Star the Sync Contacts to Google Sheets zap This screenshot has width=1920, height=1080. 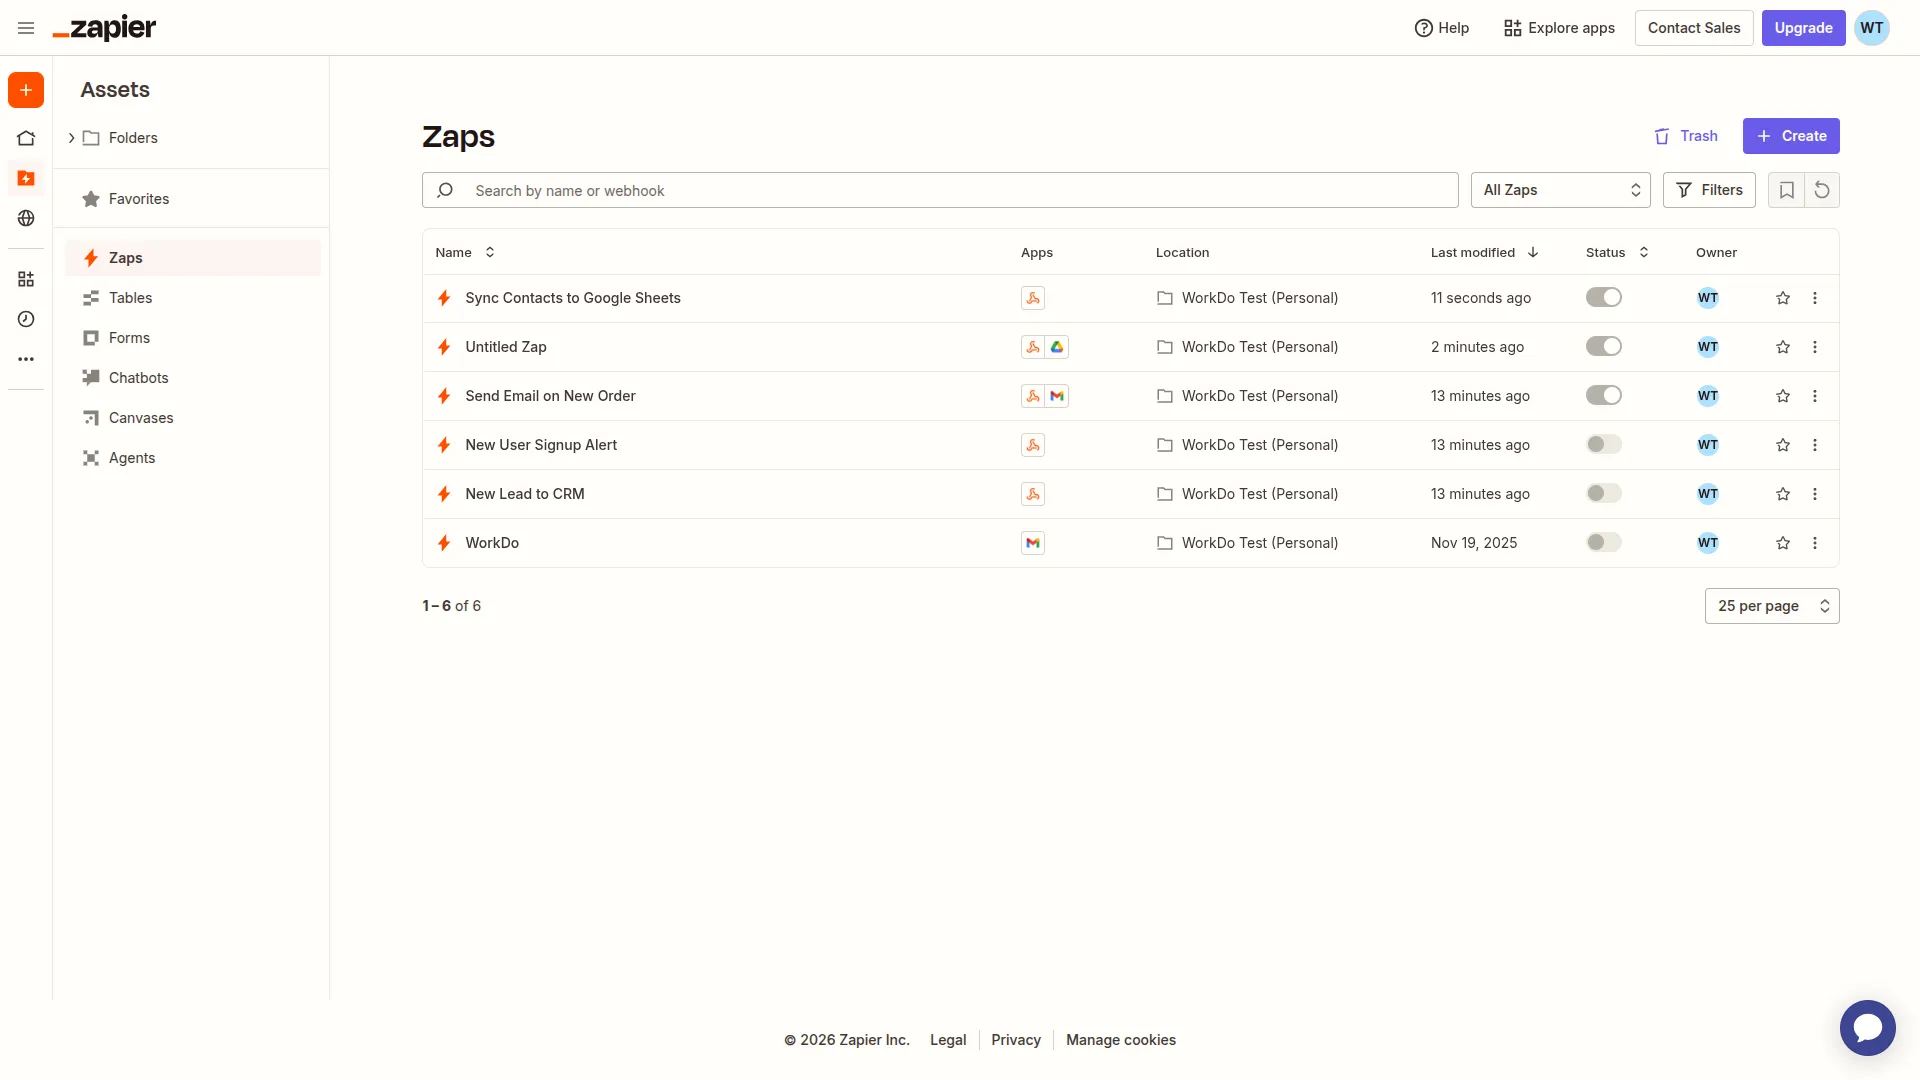[1783, 298]
